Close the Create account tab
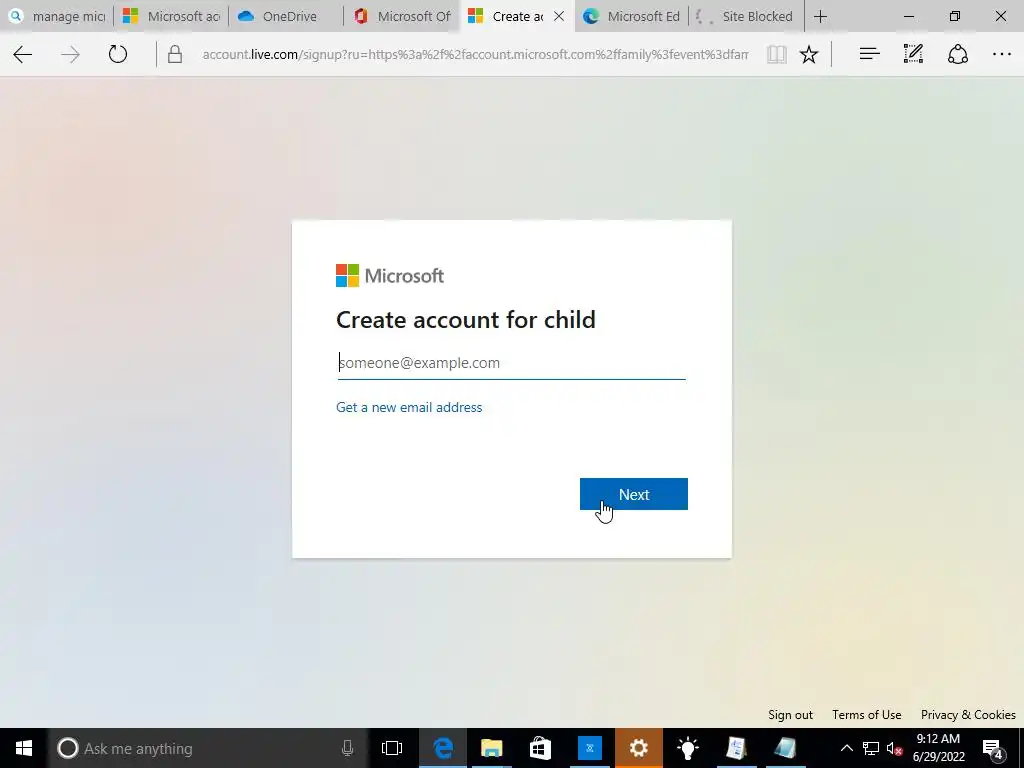Viewport: 1024px width, 768px height. pyautogui.click(x=559, y=16)
